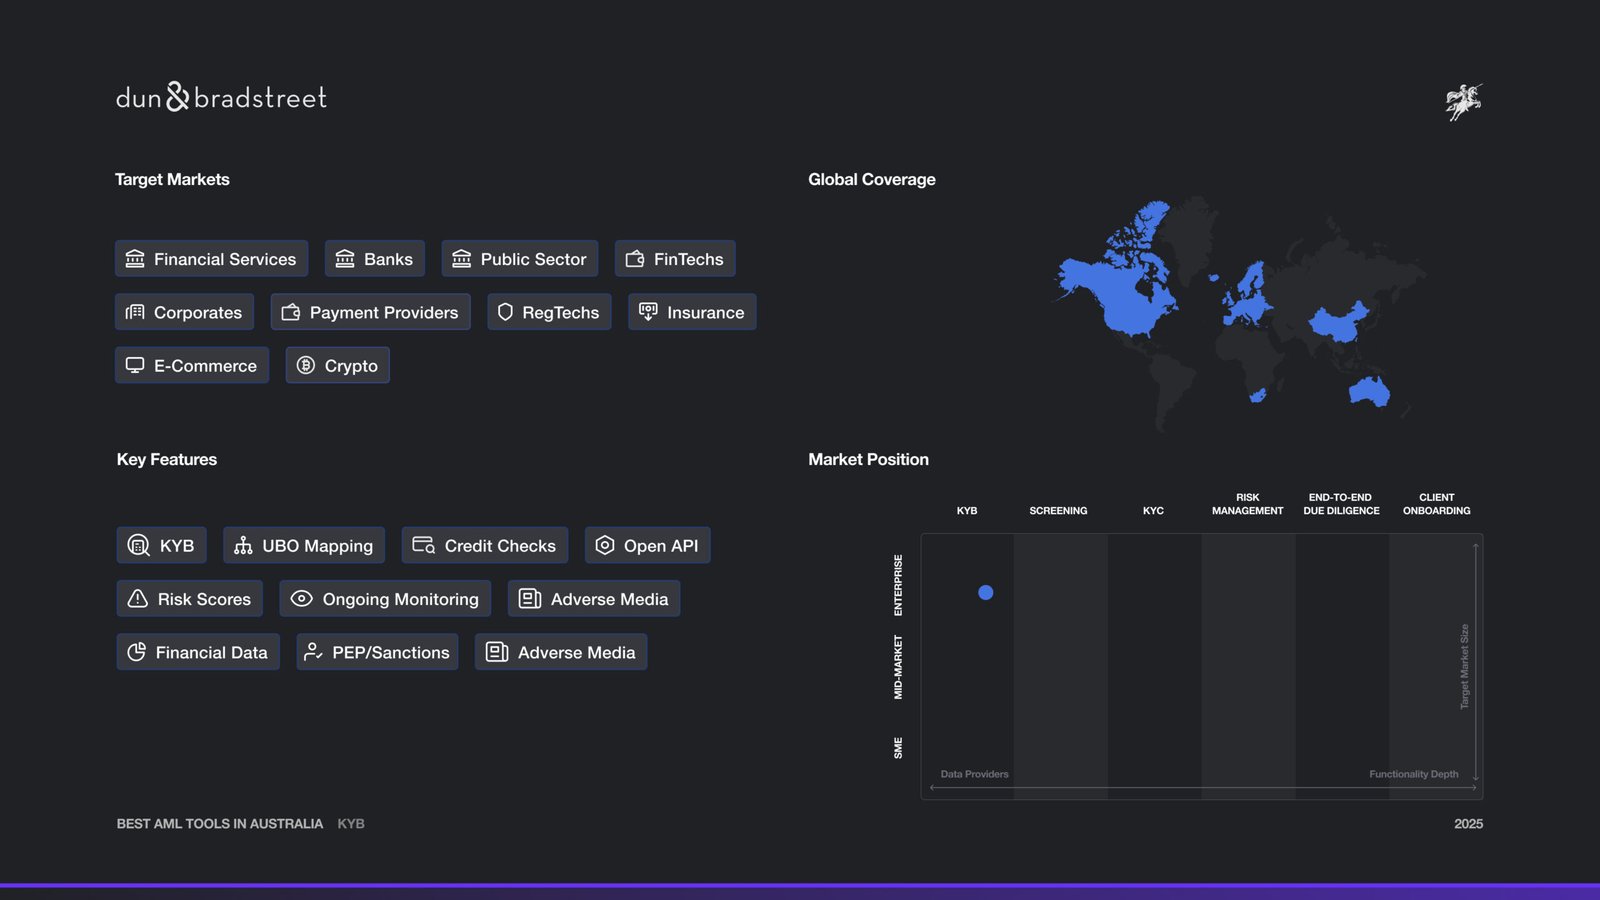Click the knight horse logo icon
The height and width of the screenshot is (900, 1600).
coord(1464,101)
